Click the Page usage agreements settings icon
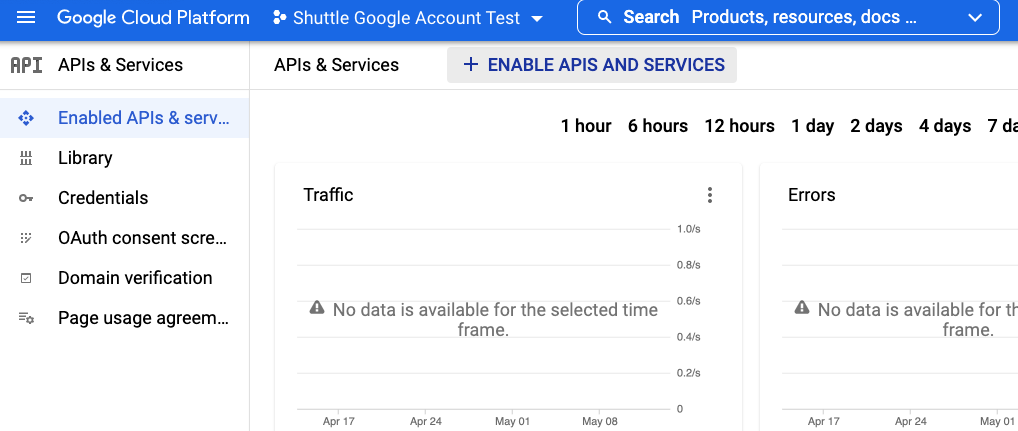The width and height of the screenshot is (1018, 431). coord(26,318)
